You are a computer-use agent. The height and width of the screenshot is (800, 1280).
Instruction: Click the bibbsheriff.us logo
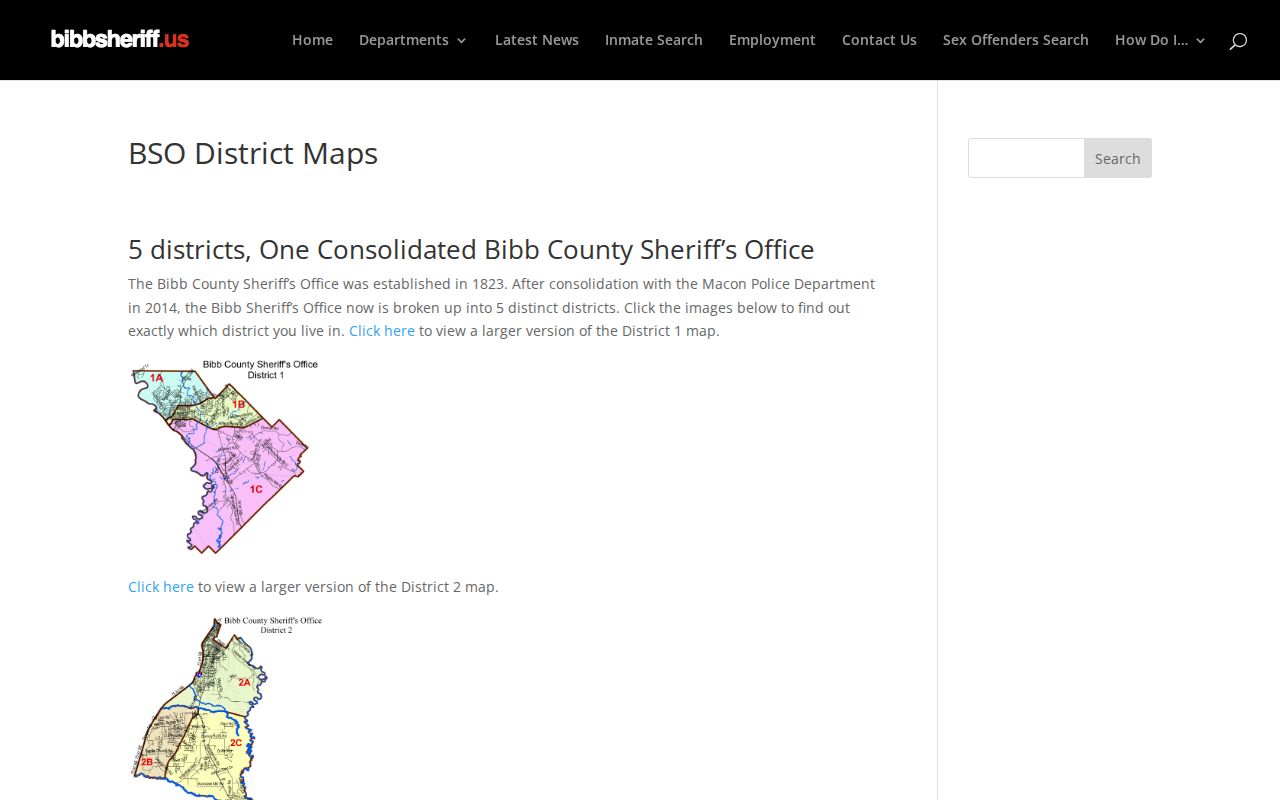tap(120, 39)
